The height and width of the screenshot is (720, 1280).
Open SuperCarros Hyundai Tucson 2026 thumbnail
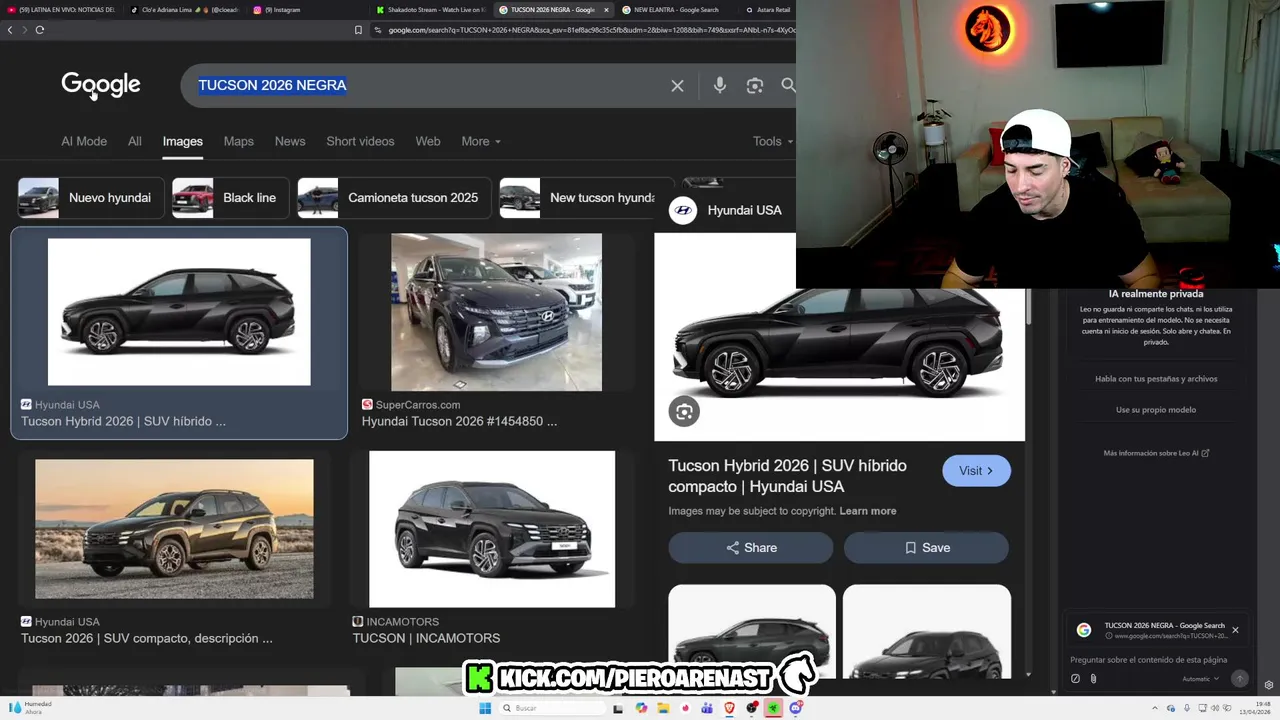[x=496, y=312]
